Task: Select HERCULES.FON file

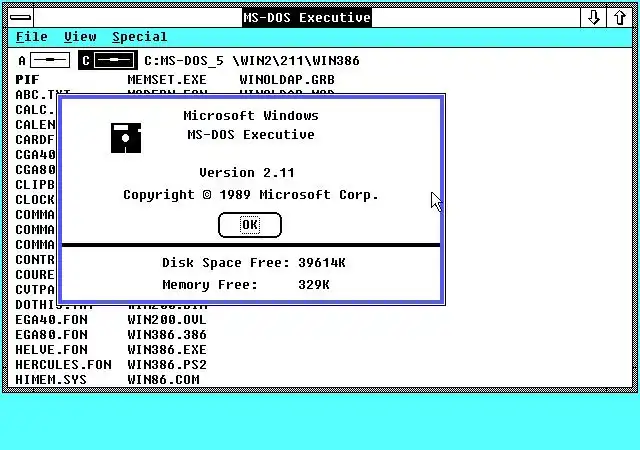Action: (63, 365)
